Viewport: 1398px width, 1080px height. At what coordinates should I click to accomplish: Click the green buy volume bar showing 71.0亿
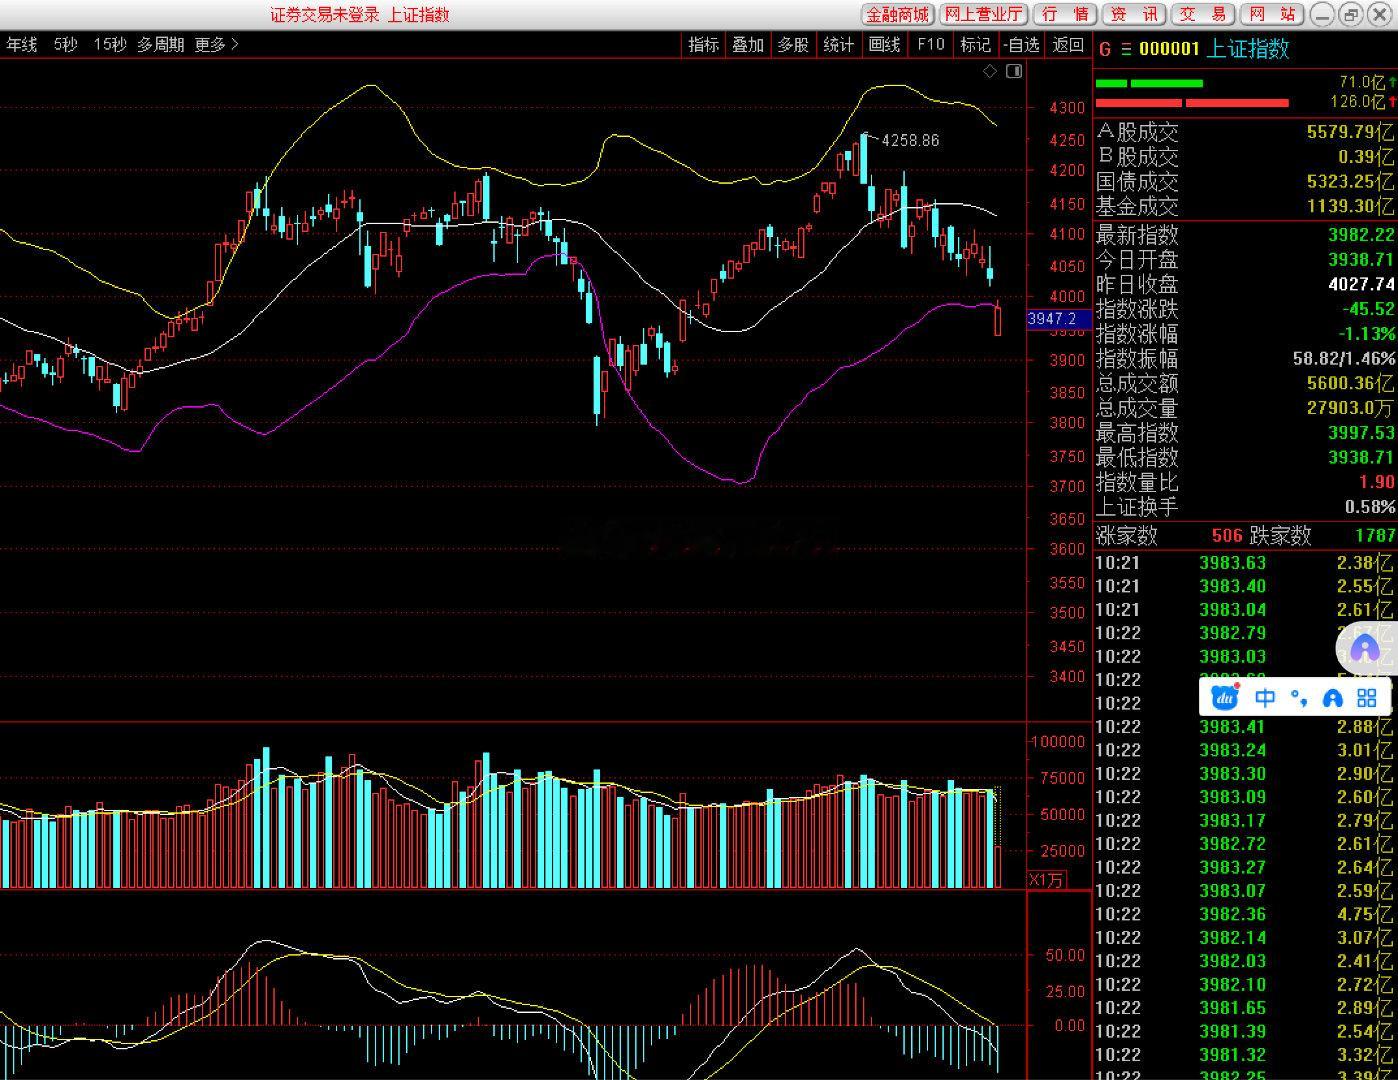tap(1149, 83)
